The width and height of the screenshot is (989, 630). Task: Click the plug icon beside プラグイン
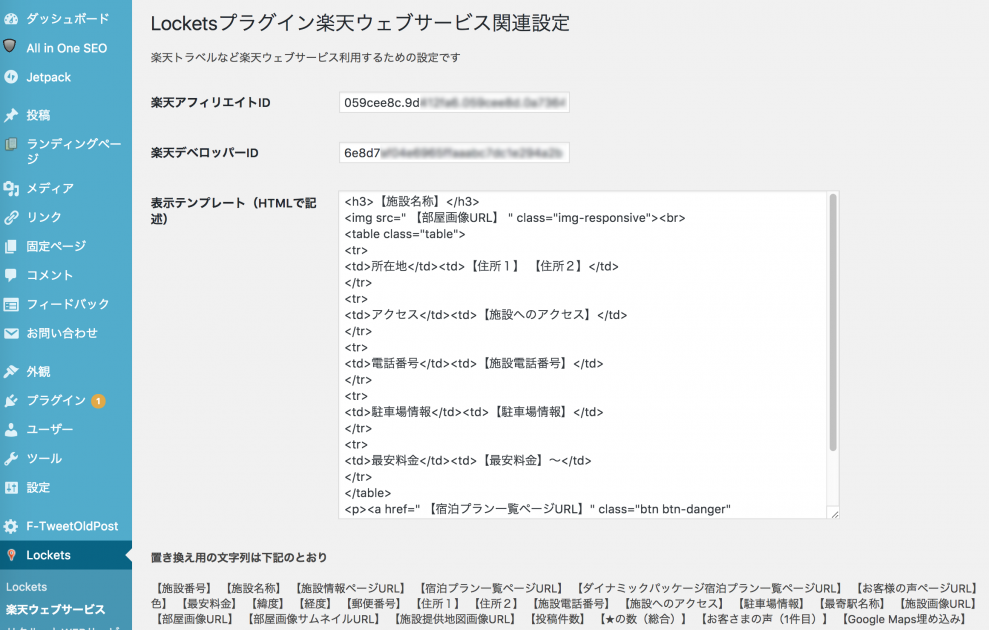pos(11,400)
